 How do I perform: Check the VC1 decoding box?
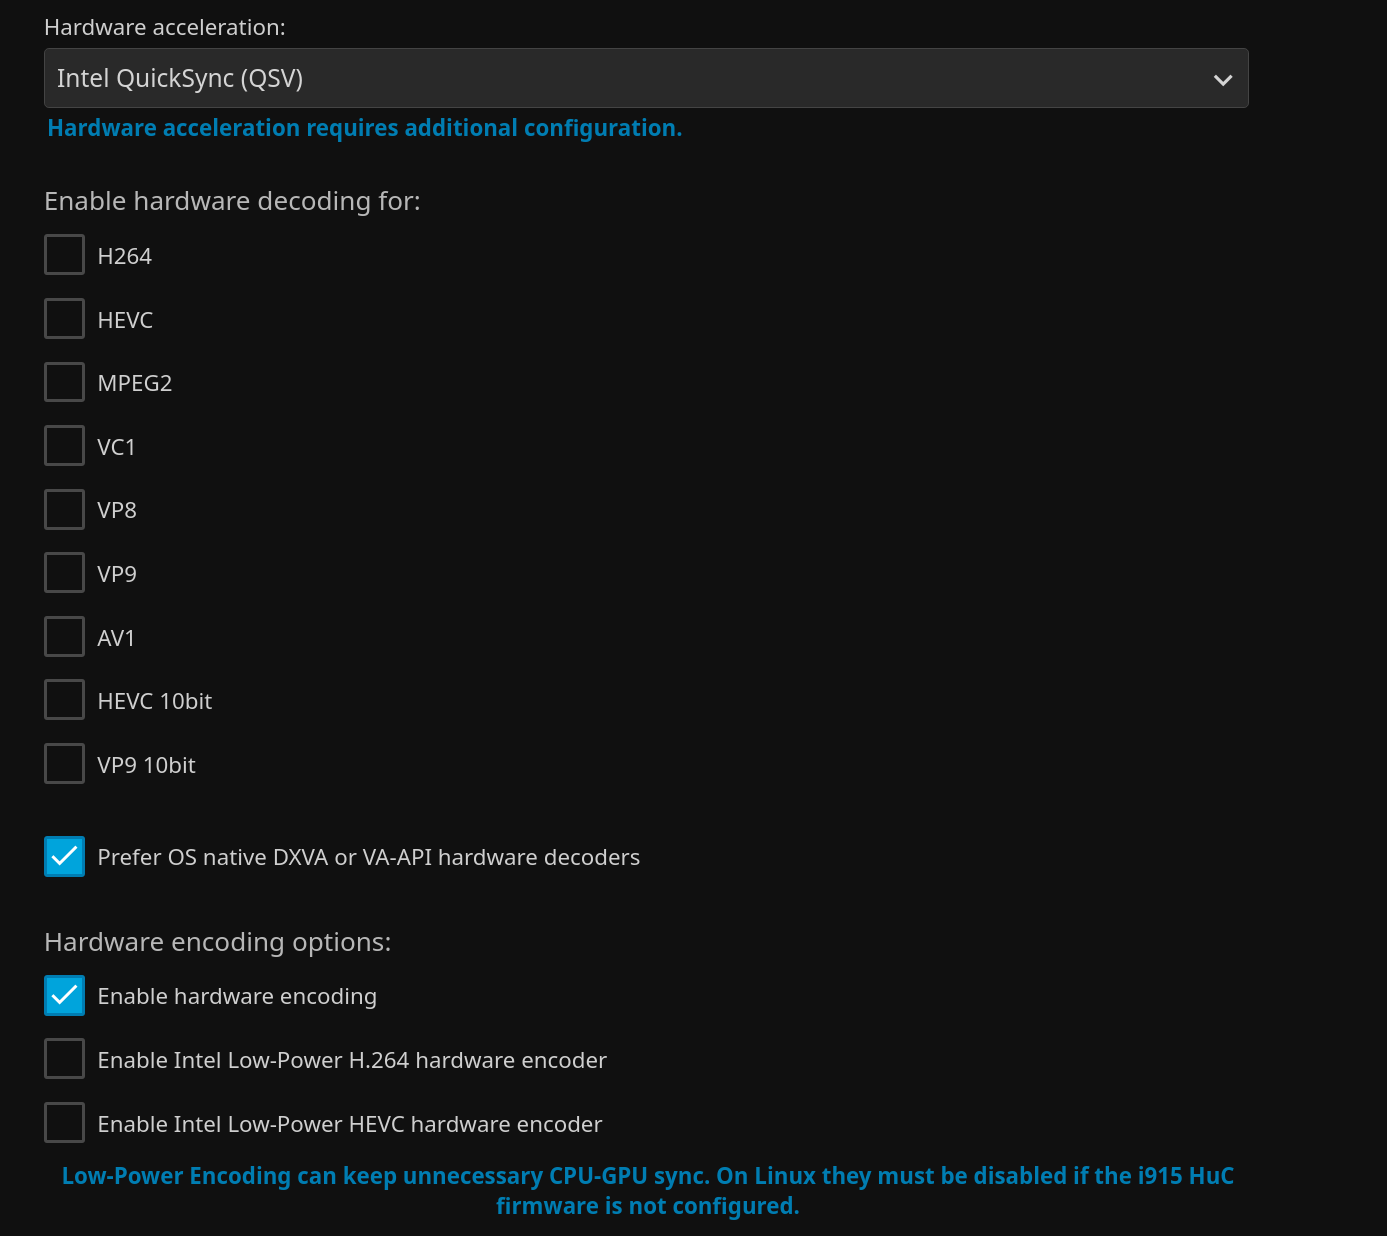tap(64, 445)
